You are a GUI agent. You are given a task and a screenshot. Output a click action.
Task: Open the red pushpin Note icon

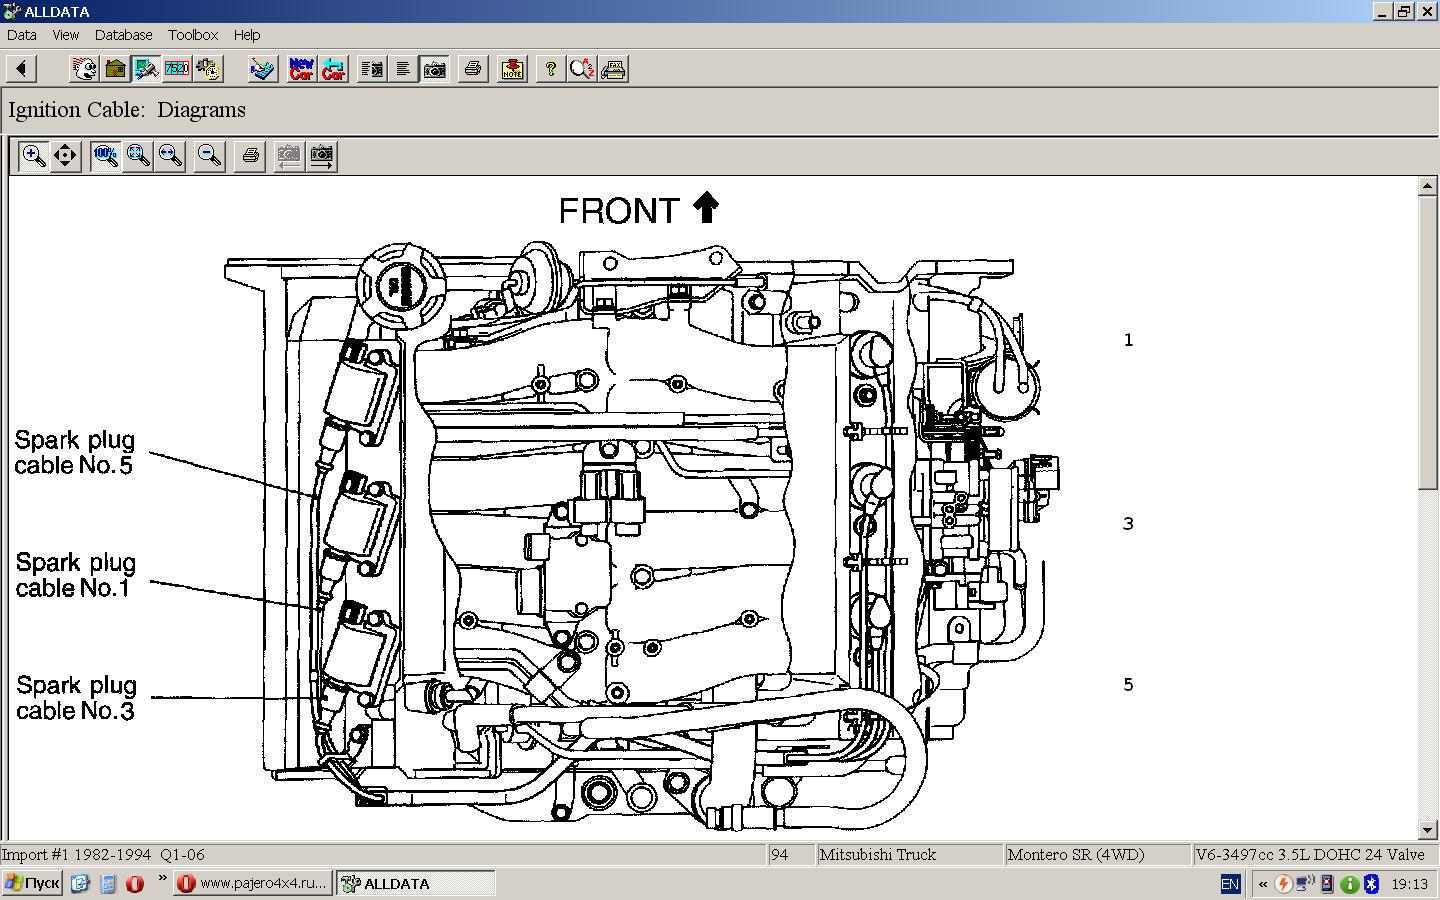click(512, 69)
